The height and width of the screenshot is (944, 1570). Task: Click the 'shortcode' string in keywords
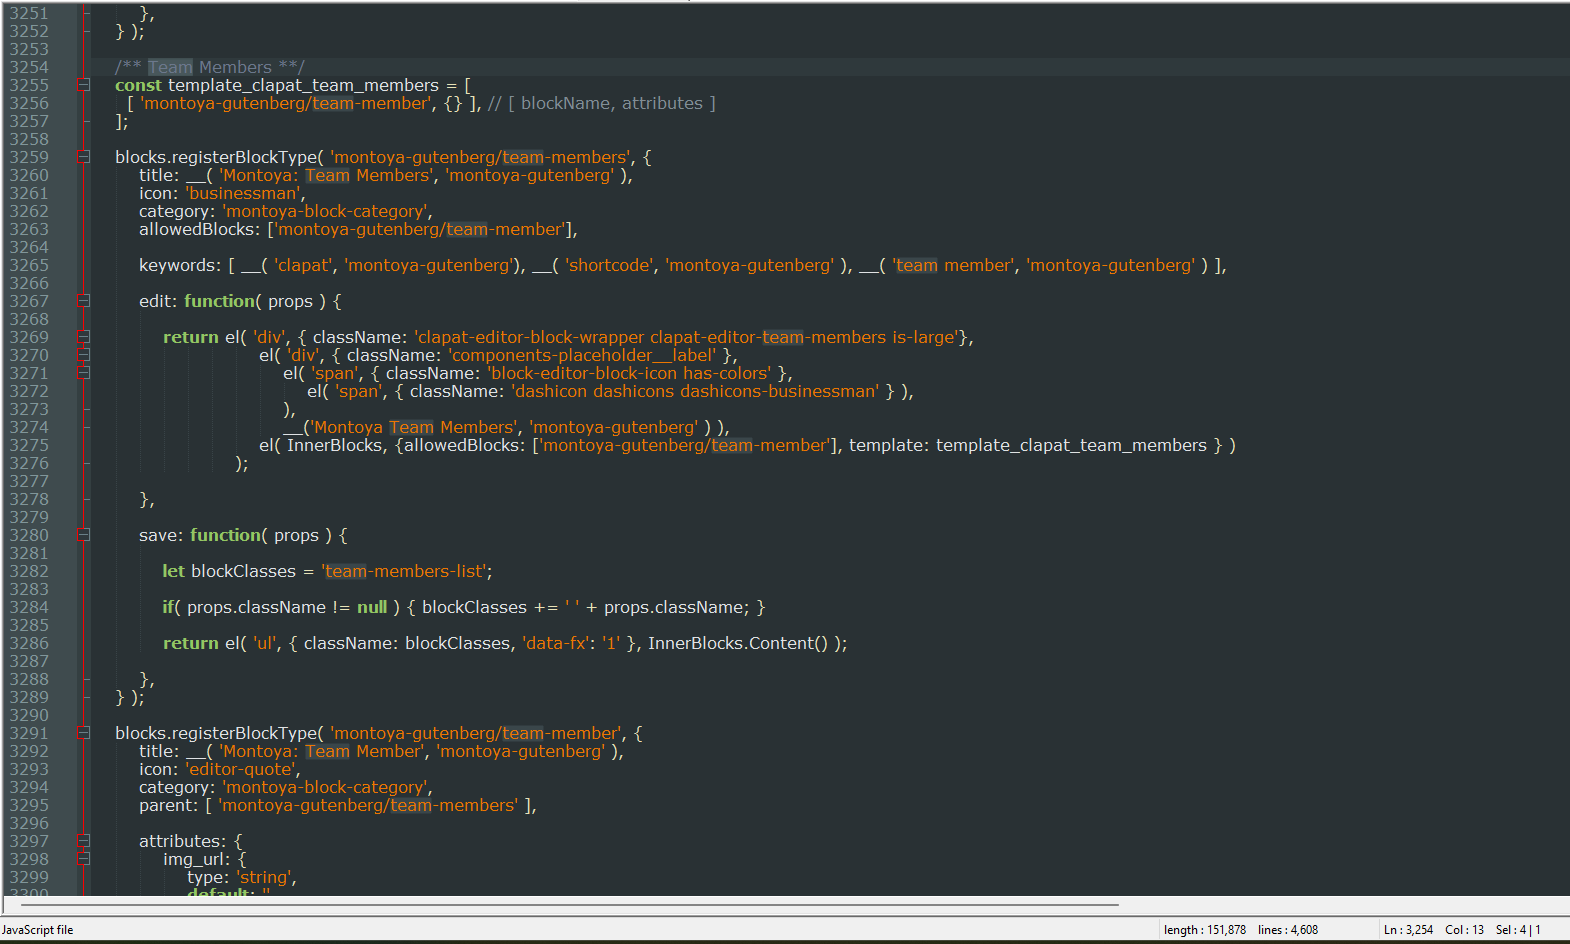point(609,265)
